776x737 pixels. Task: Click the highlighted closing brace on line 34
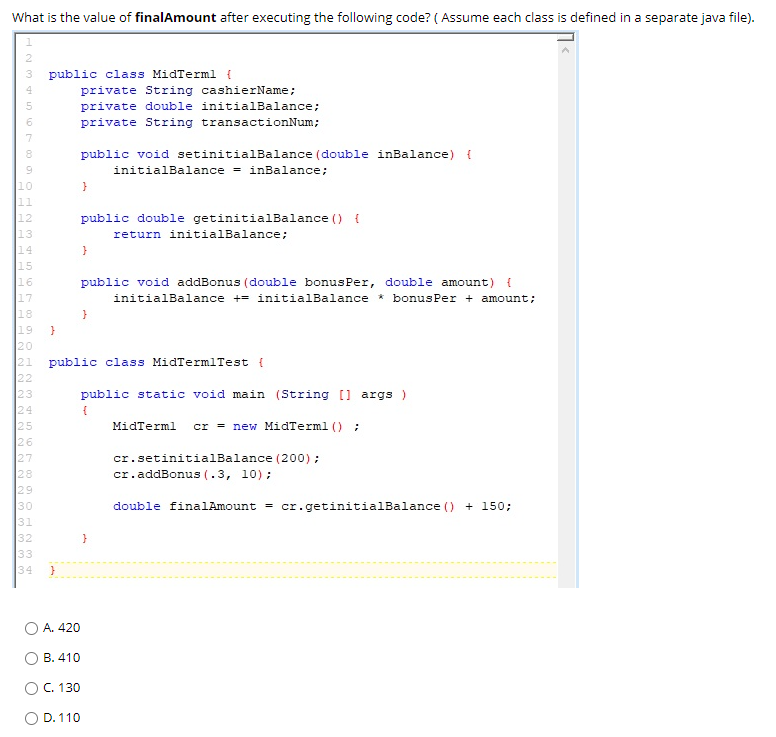(52, 570)
